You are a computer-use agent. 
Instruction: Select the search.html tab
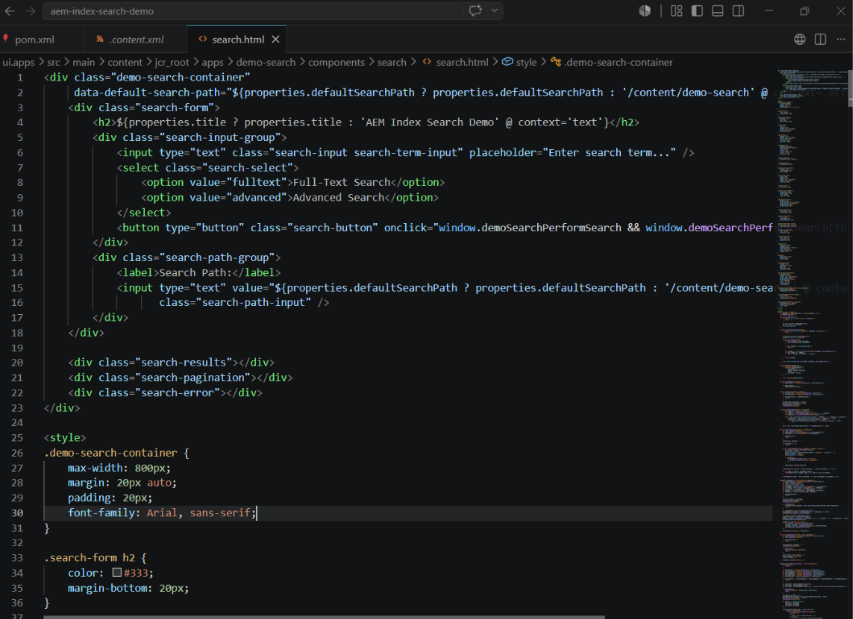click(238, 40)
